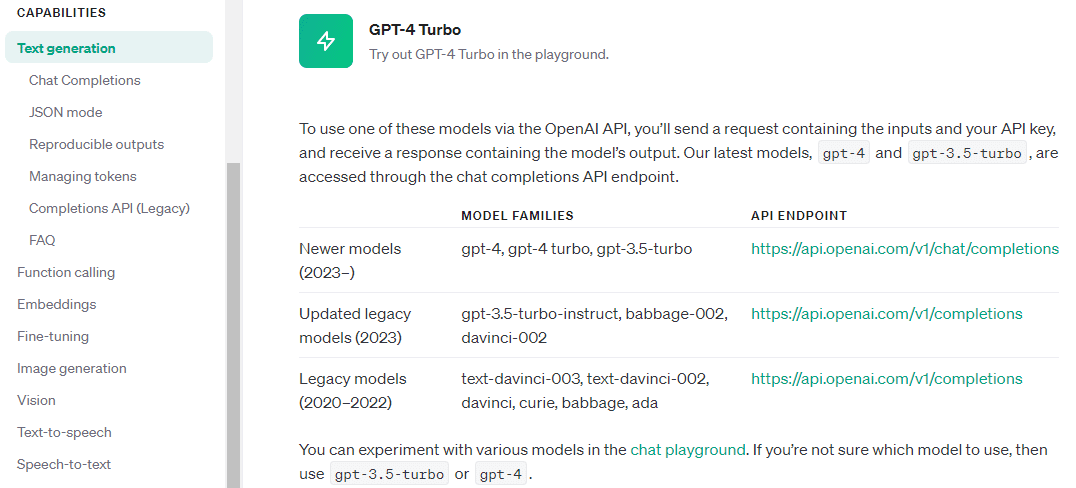The width and height of the screenshot is (1076, 488).
Task: Click the sidebar vertical scrollbar
Action: (234, 320)
